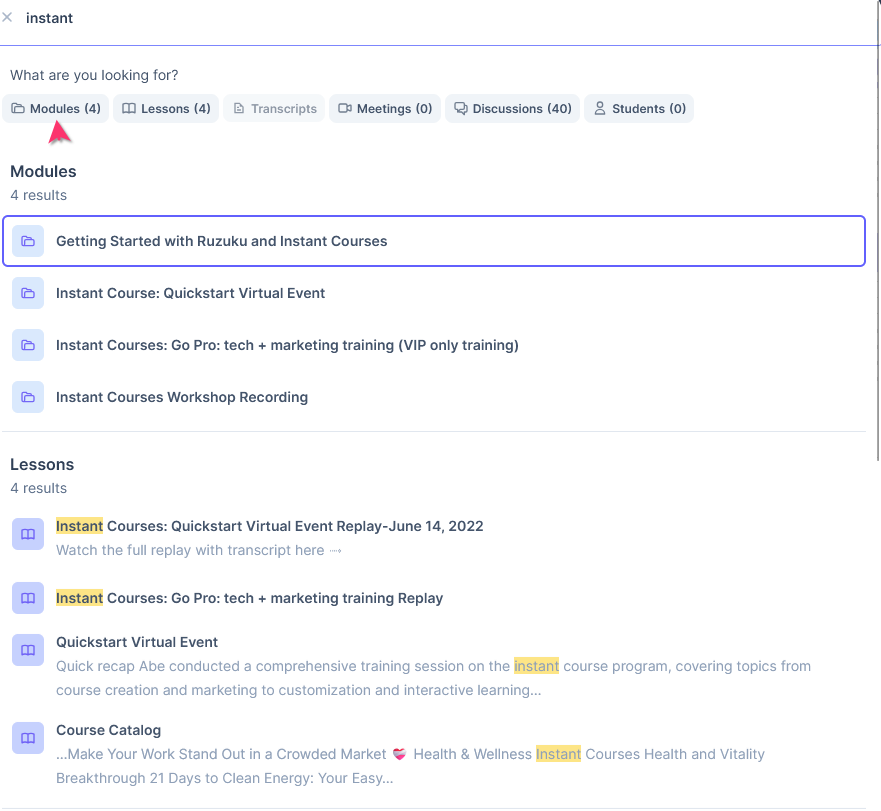This screenshot has width=881, height=811.
Task: Filter results by Meetings (0)
Action: 385,108
